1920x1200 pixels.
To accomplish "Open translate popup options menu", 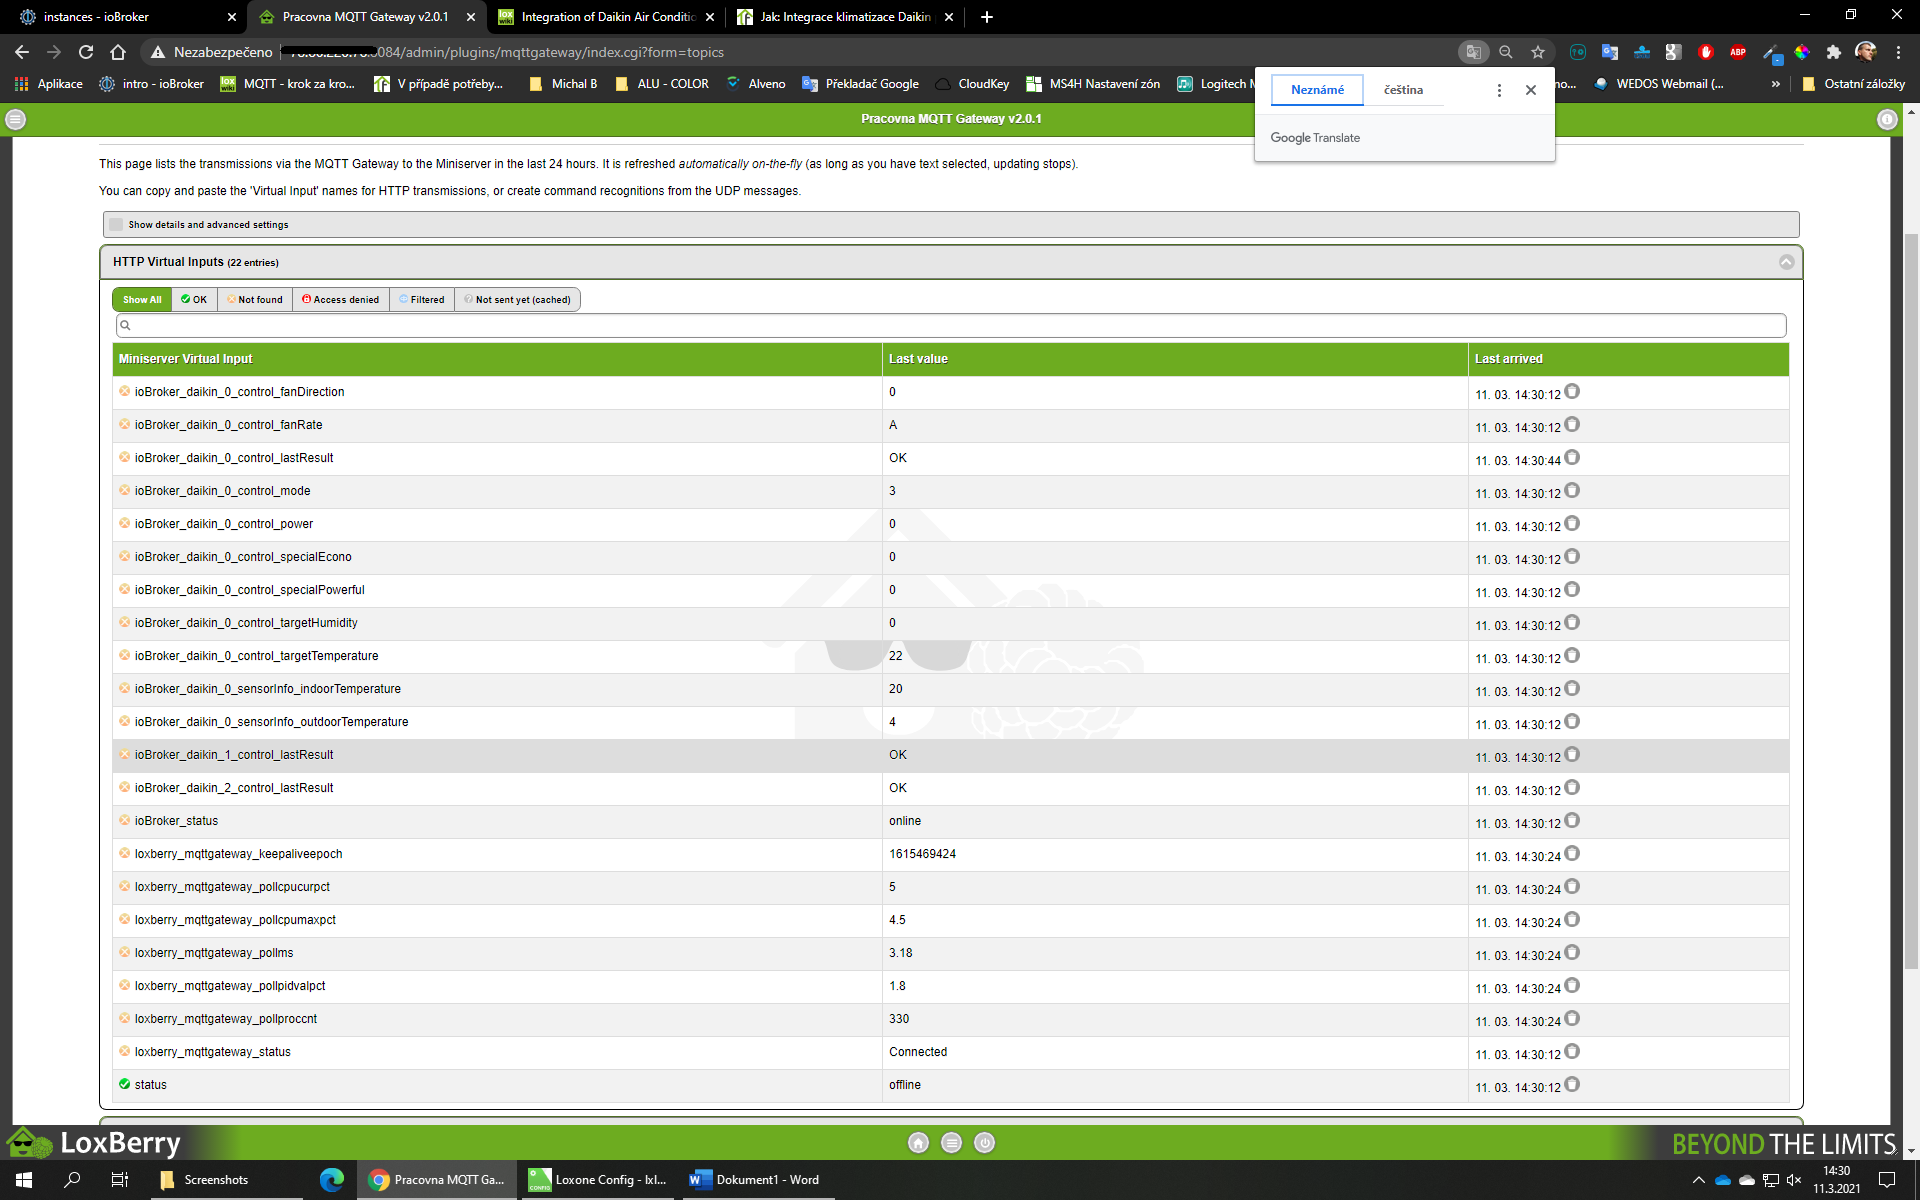I will 1498,90.
